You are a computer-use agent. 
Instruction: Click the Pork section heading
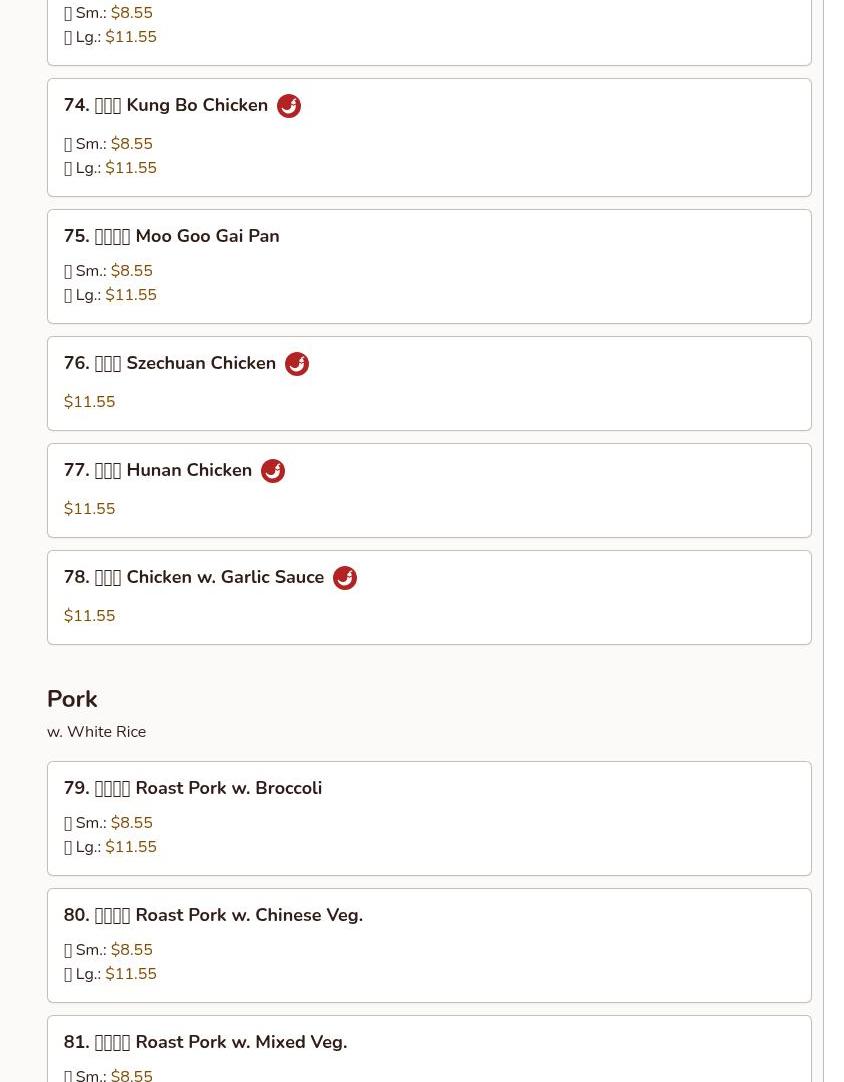click(x=72, y=699)
